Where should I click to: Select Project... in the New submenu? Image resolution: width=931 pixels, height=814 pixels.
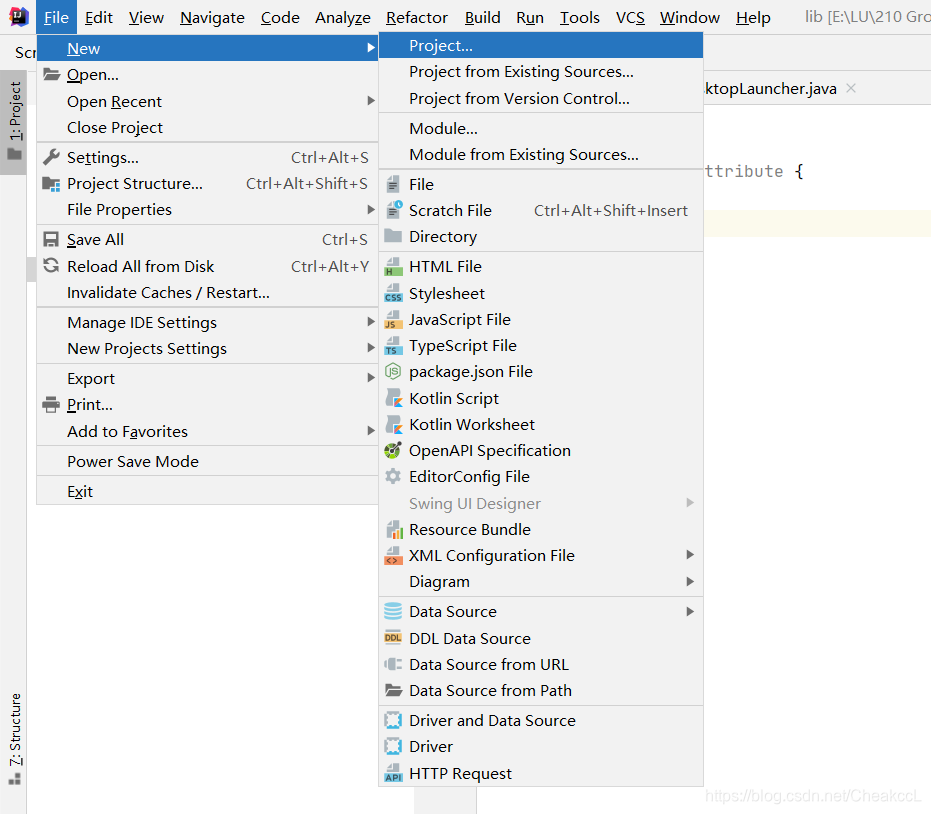click(x=541, y=46)
